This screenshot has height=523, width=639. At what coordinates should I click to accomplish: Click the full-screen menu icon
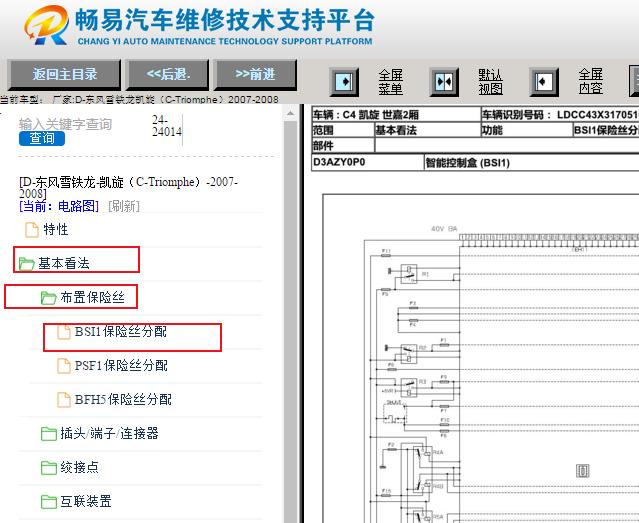pyautogui.click(x=344, y=82)
